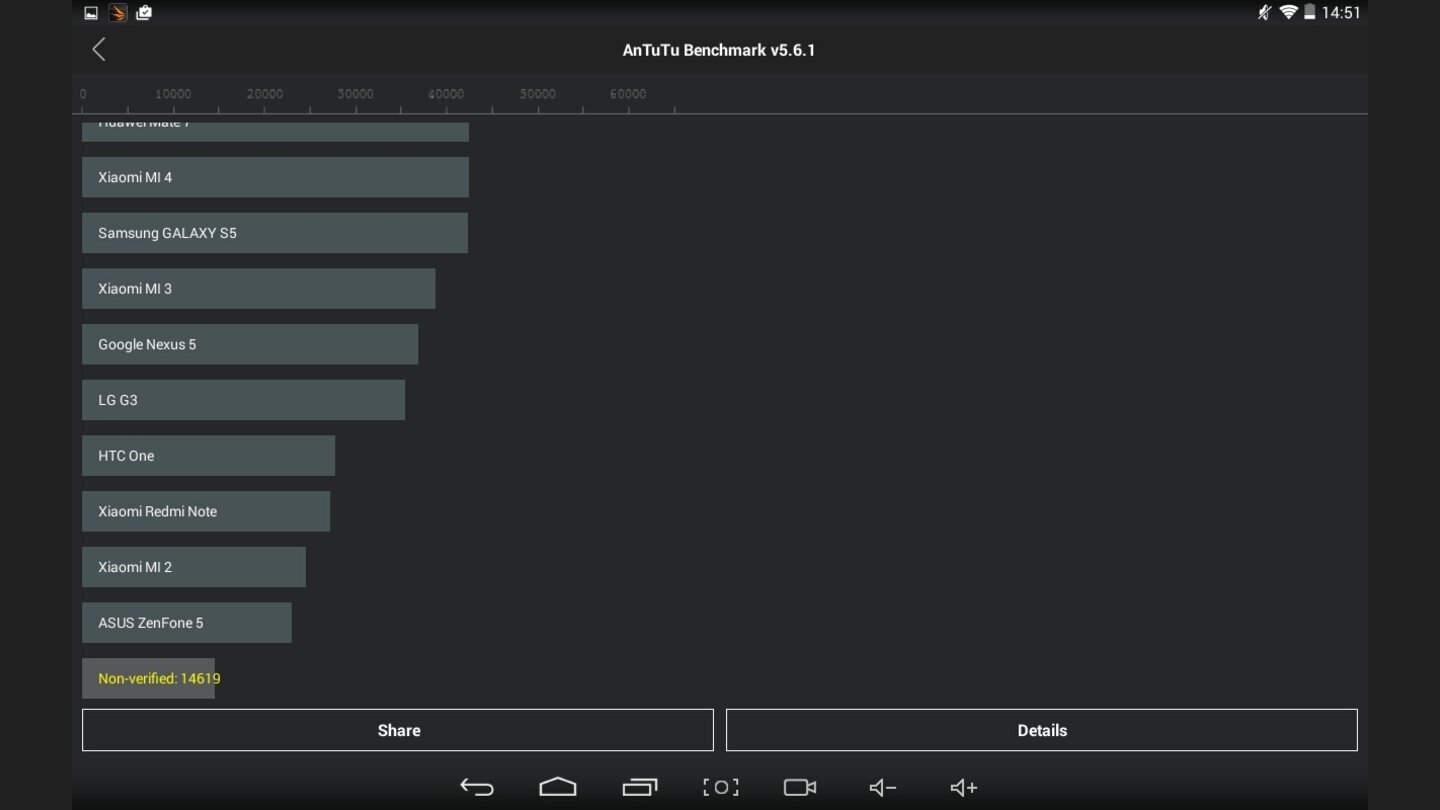Tap the battery status icon
1440x810 pixels.
[1309, 13]
